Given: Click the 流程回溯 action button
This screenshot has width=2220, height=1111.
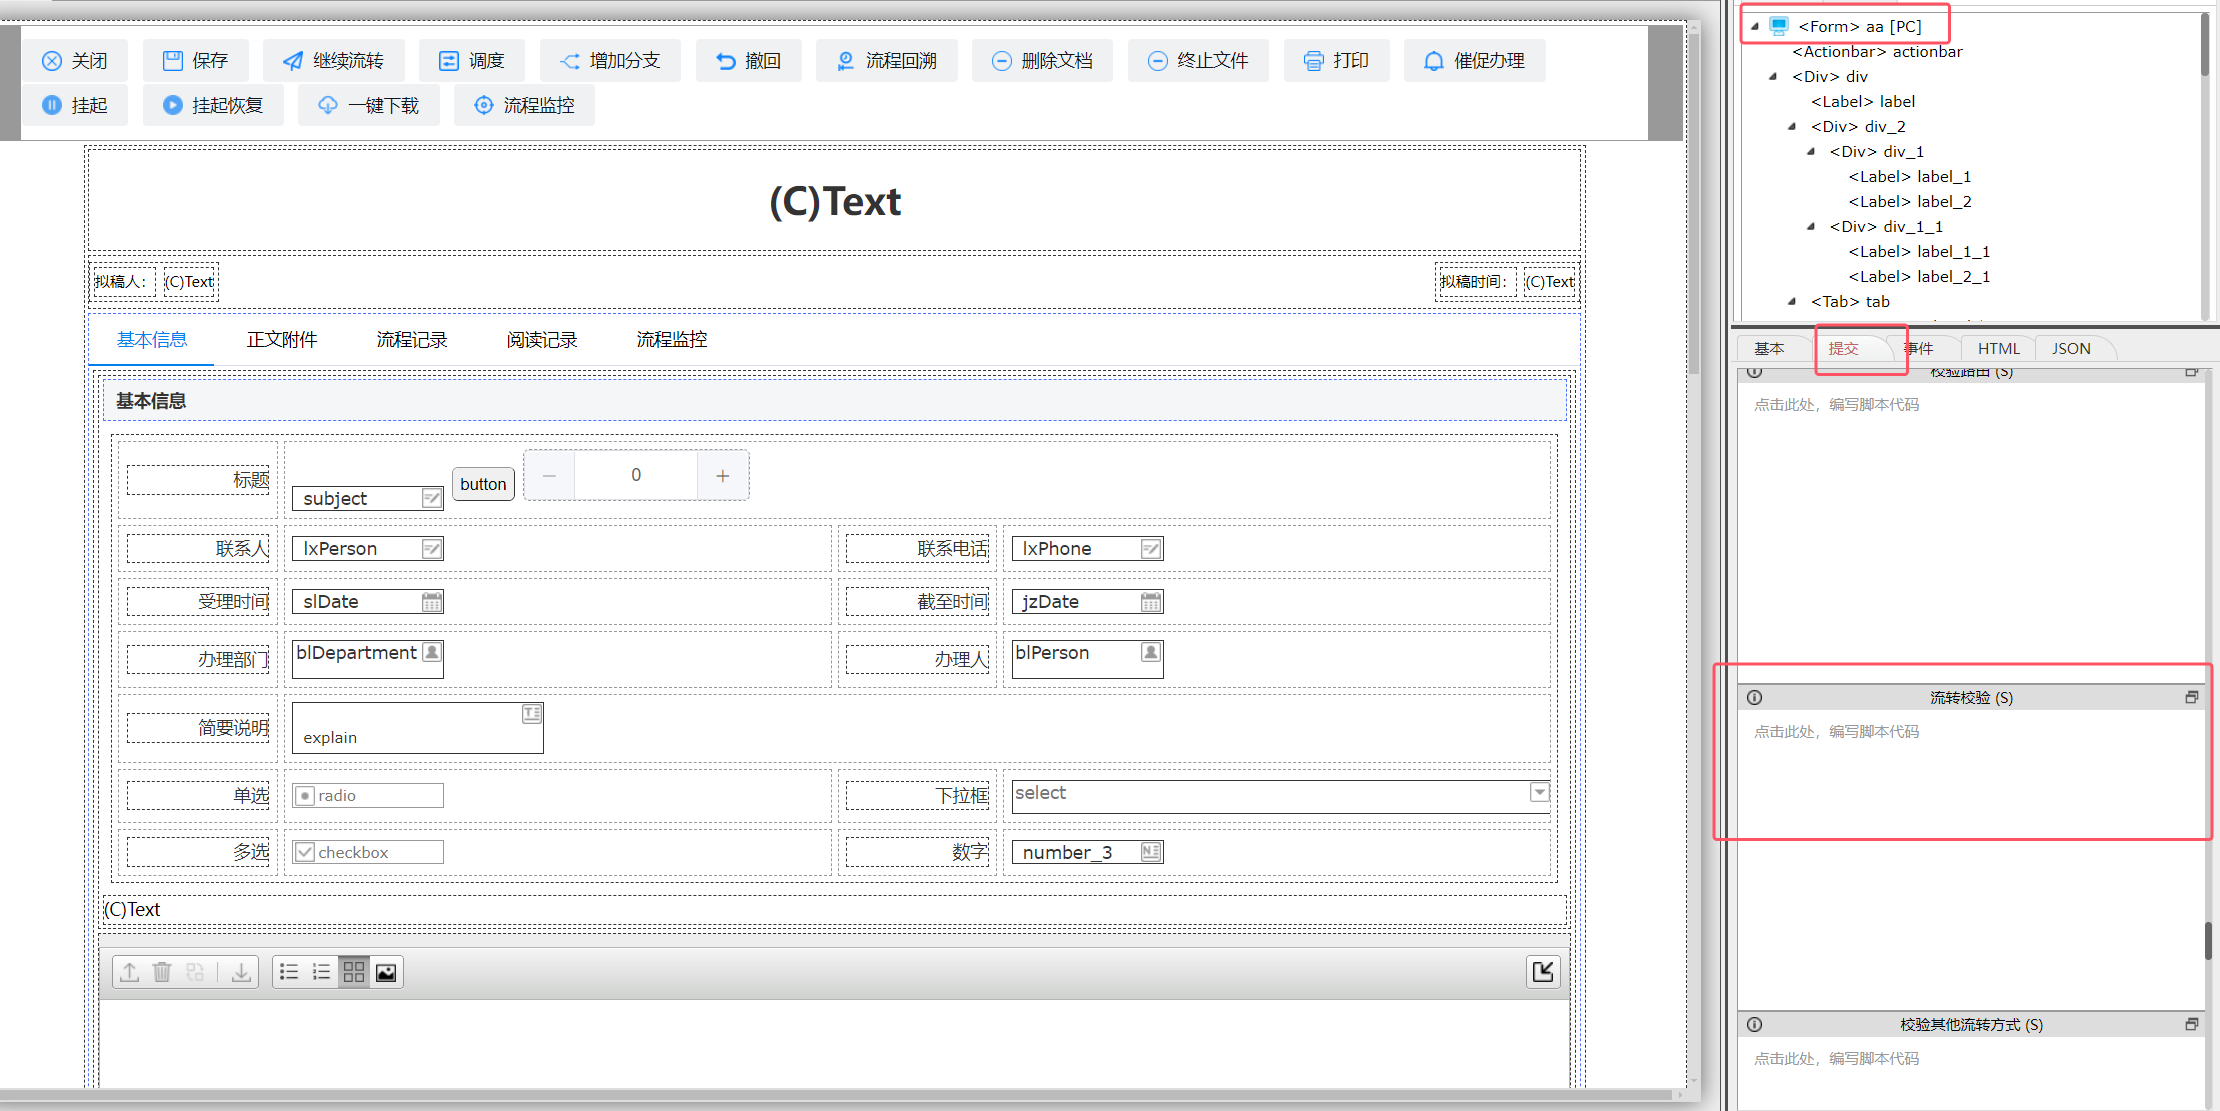Looking at the screenshot, I should tap(887, 61).
